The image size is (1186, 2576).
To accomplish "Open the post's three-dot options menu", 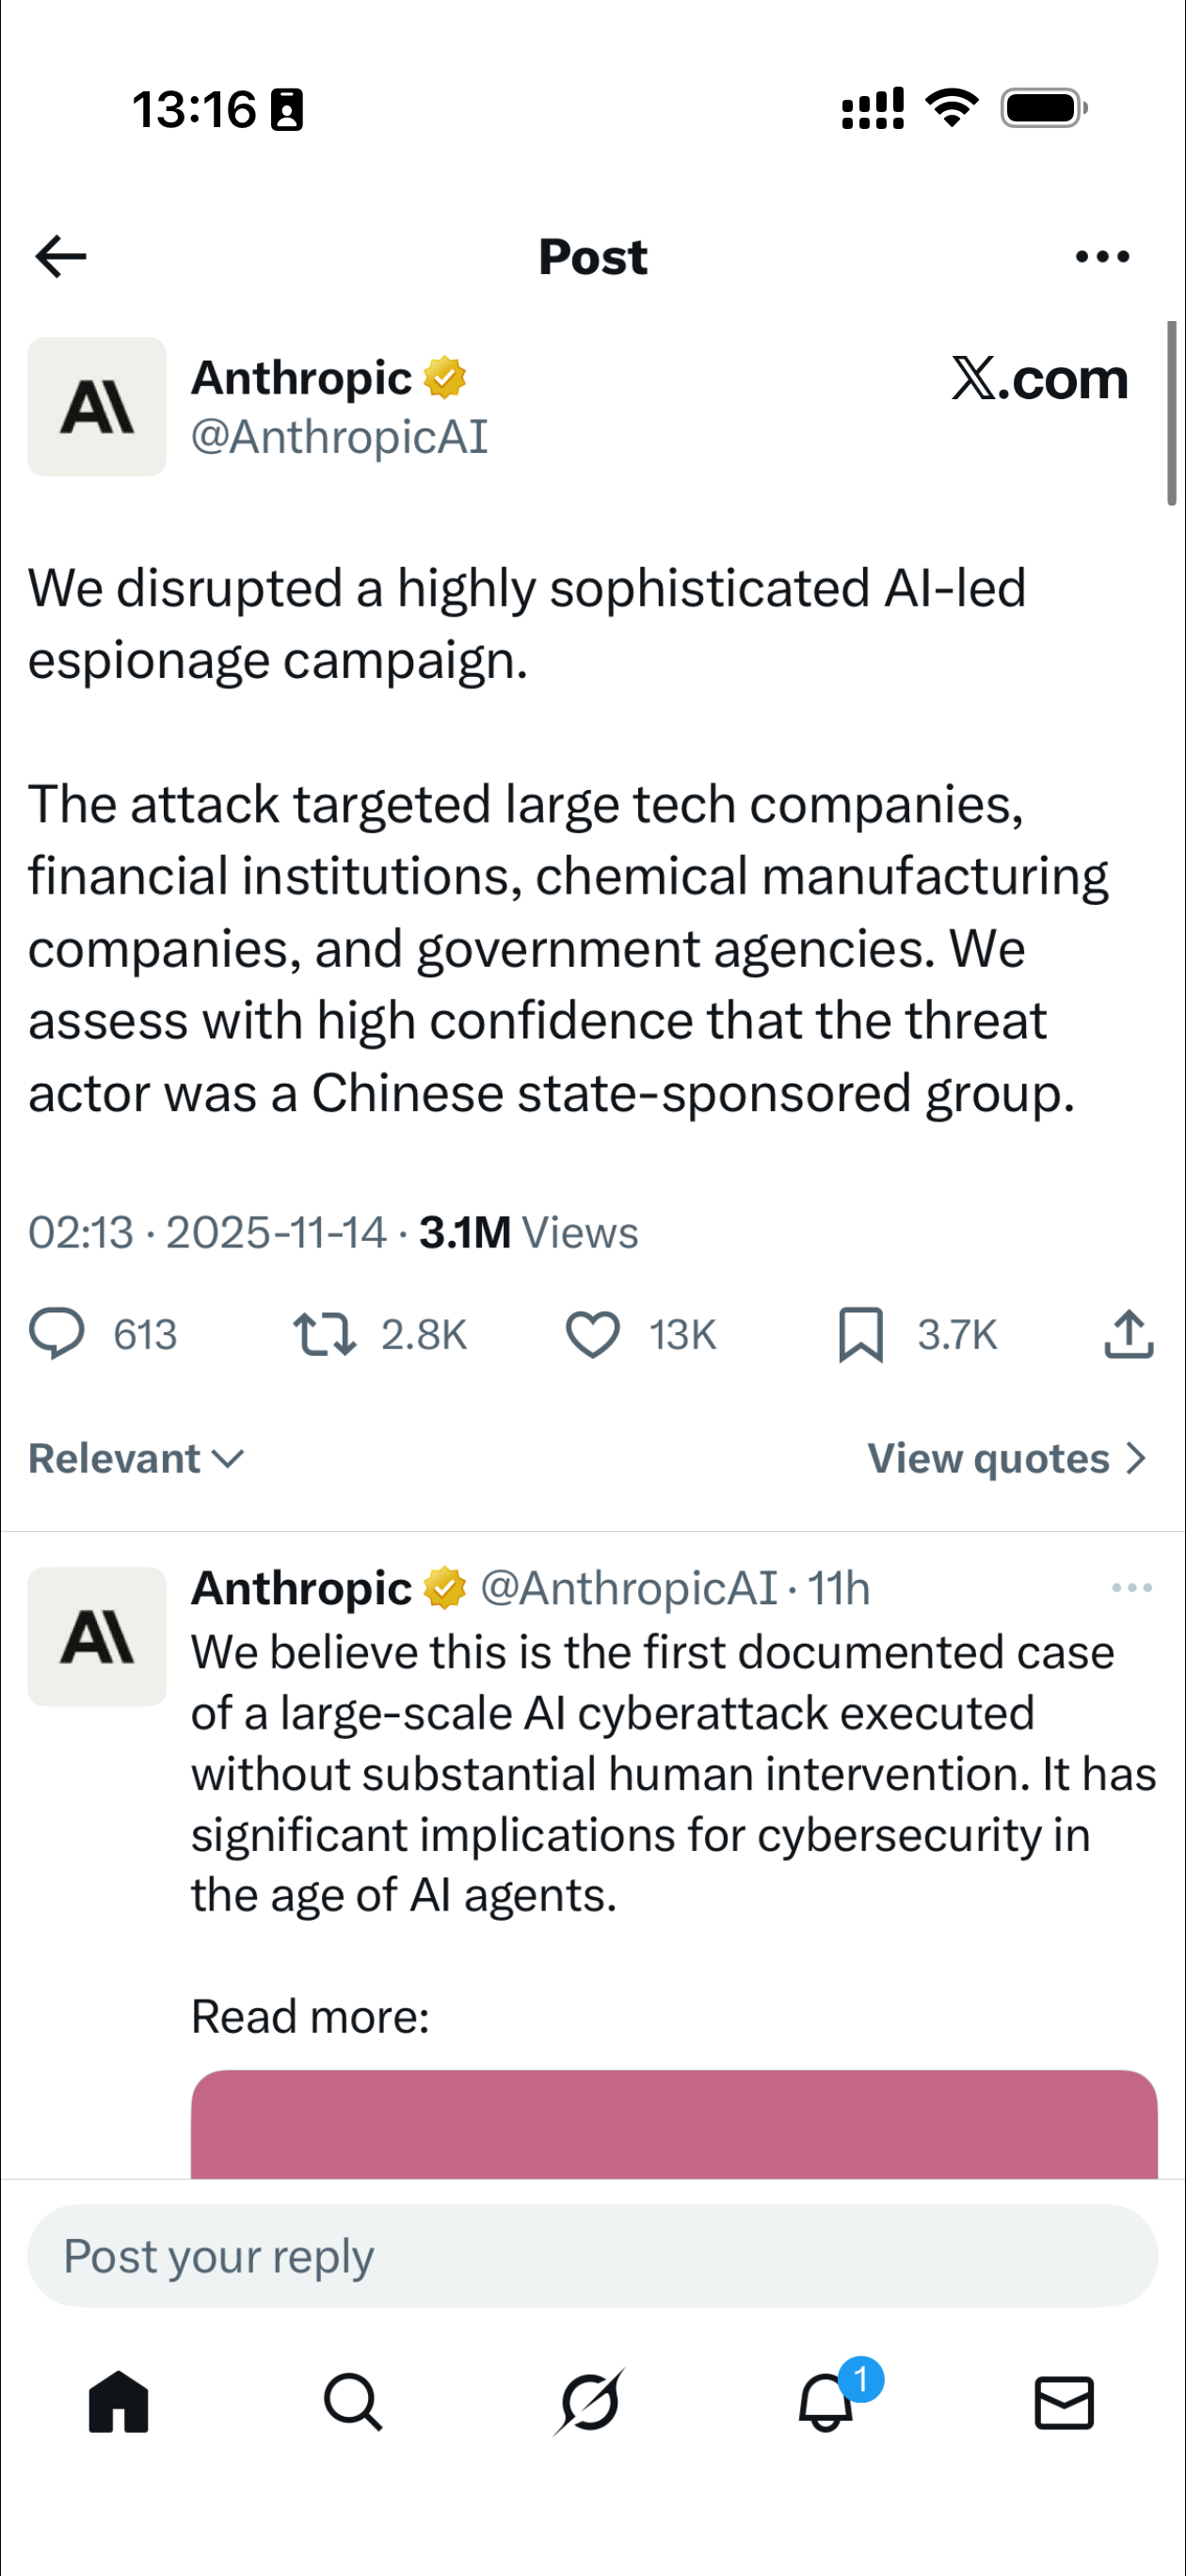I will 1102,257.
